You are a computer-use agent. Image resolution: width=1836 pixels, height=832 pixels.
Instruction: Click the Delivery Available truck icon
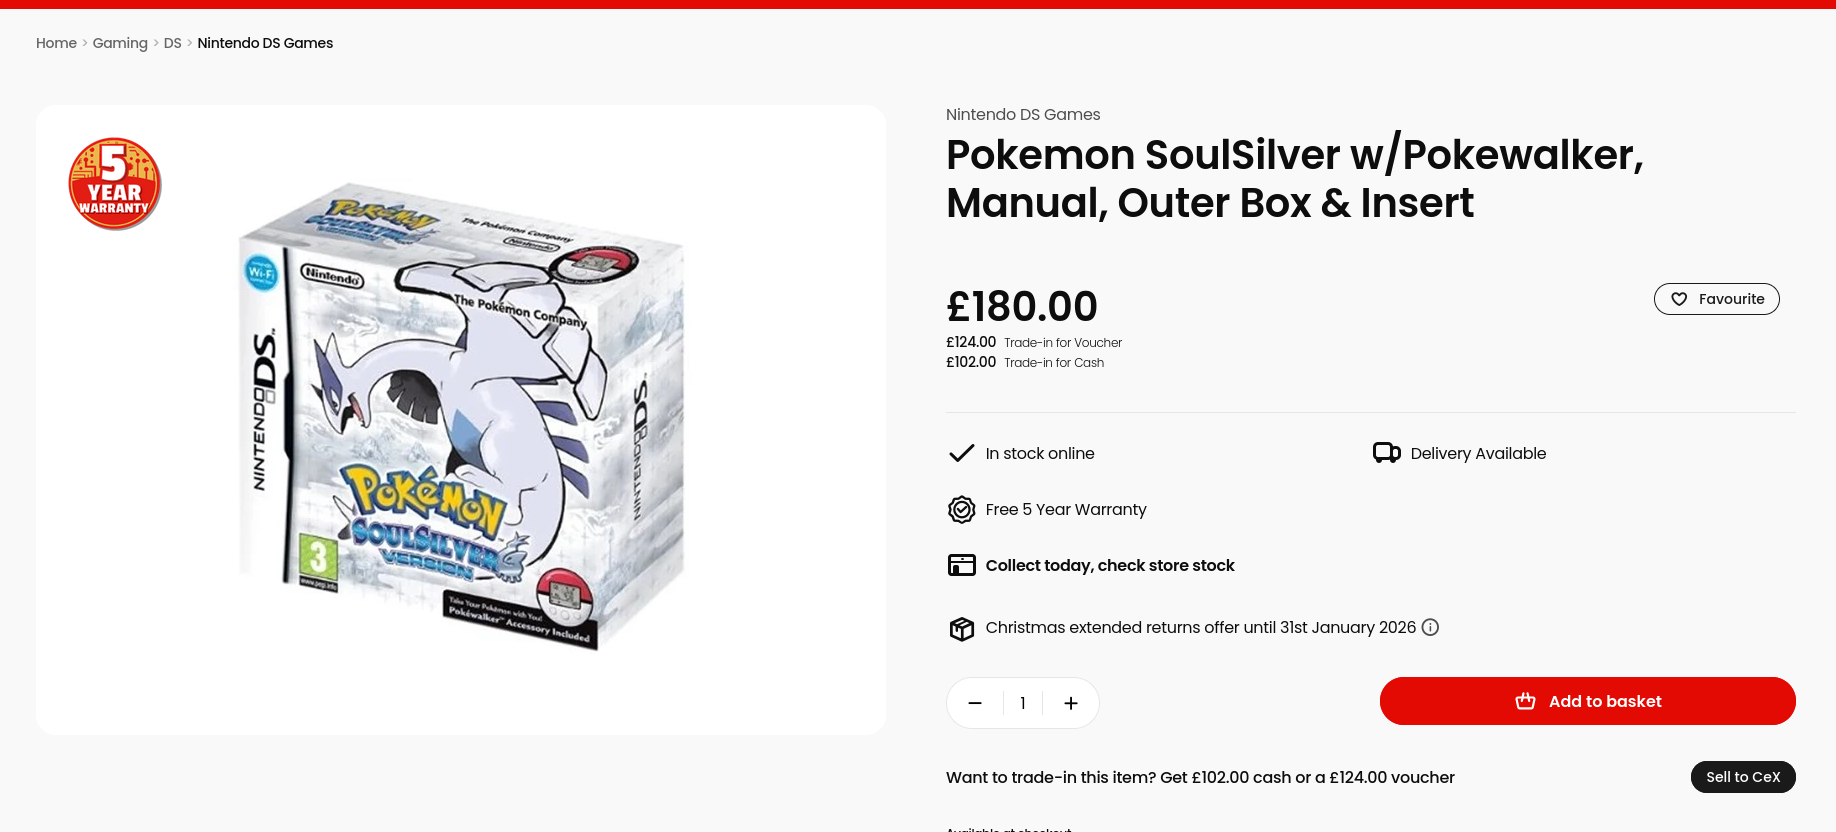coord(1386,453)
